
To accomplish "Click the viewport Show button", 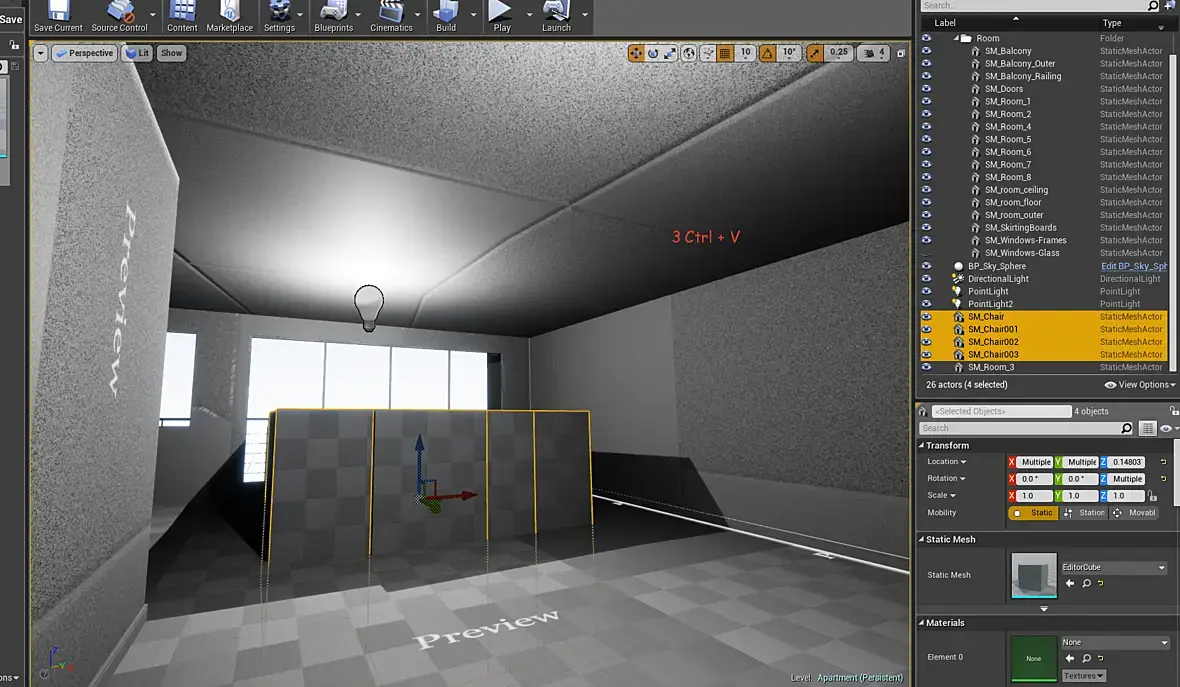I will point(172,53).
